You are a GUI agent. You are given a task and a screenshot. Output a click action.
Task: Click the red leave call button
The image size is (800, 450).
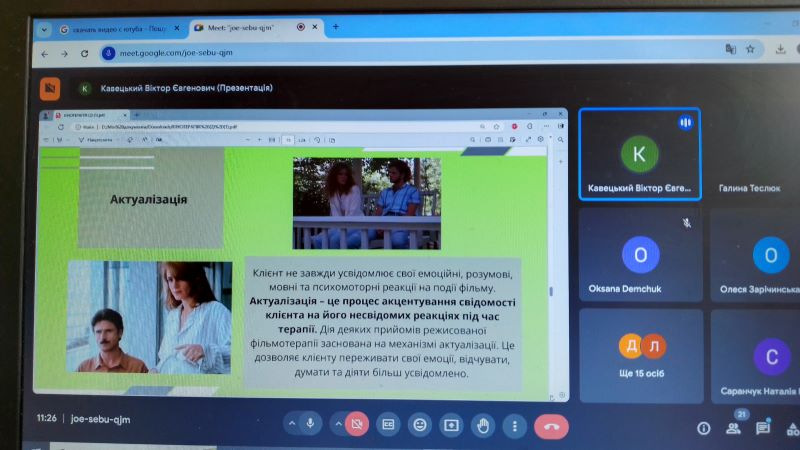tap(551, 427)
